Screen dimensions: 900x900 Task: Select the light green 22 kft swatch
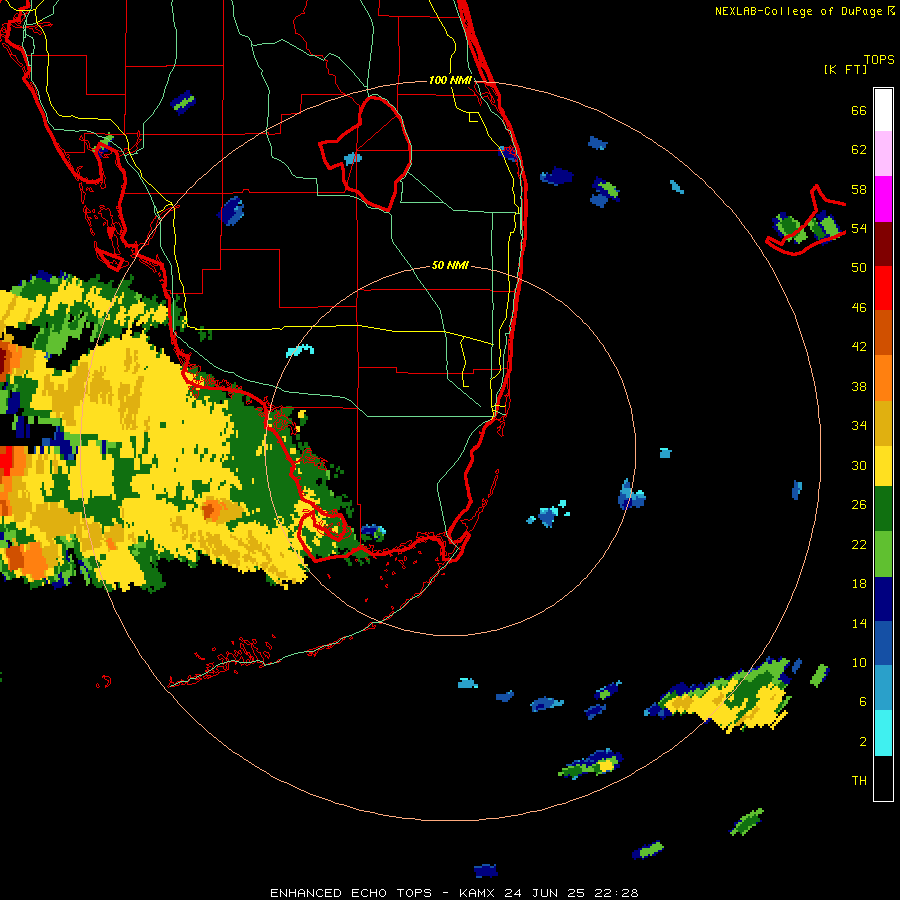pyautogui.click(x=883, y=554)
